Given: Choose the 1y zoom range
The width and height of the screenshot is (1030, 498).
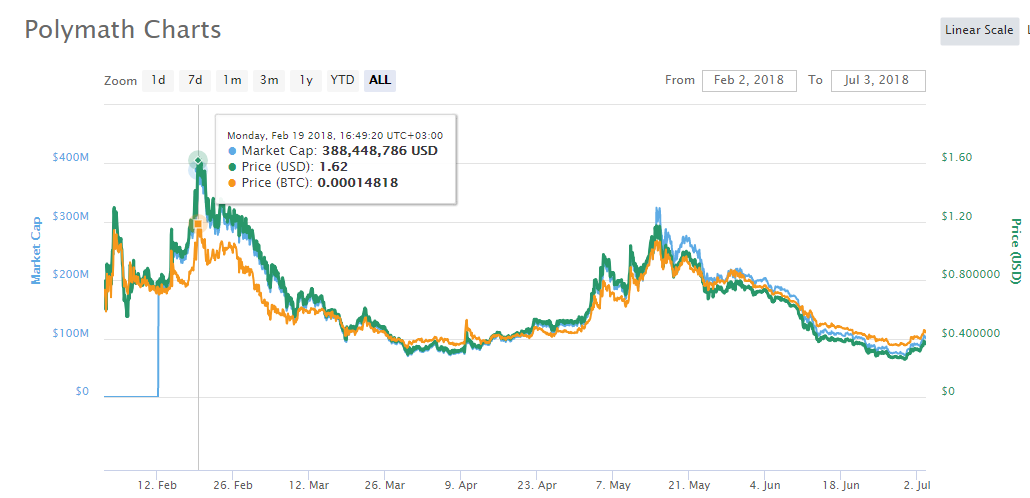Looking at the screenshot, I should [x=306, y=81].
